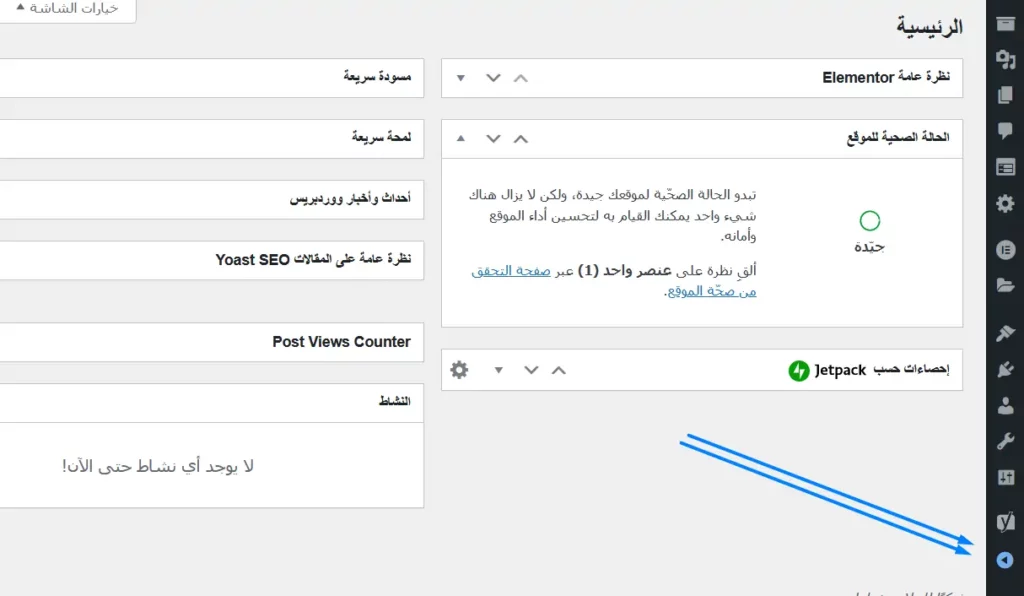This screenshot has width=1024, height=596.
Task: Open the خيارات الشاشة screen options dropdown
Action: pyautogui.click(x=68, y=9)
